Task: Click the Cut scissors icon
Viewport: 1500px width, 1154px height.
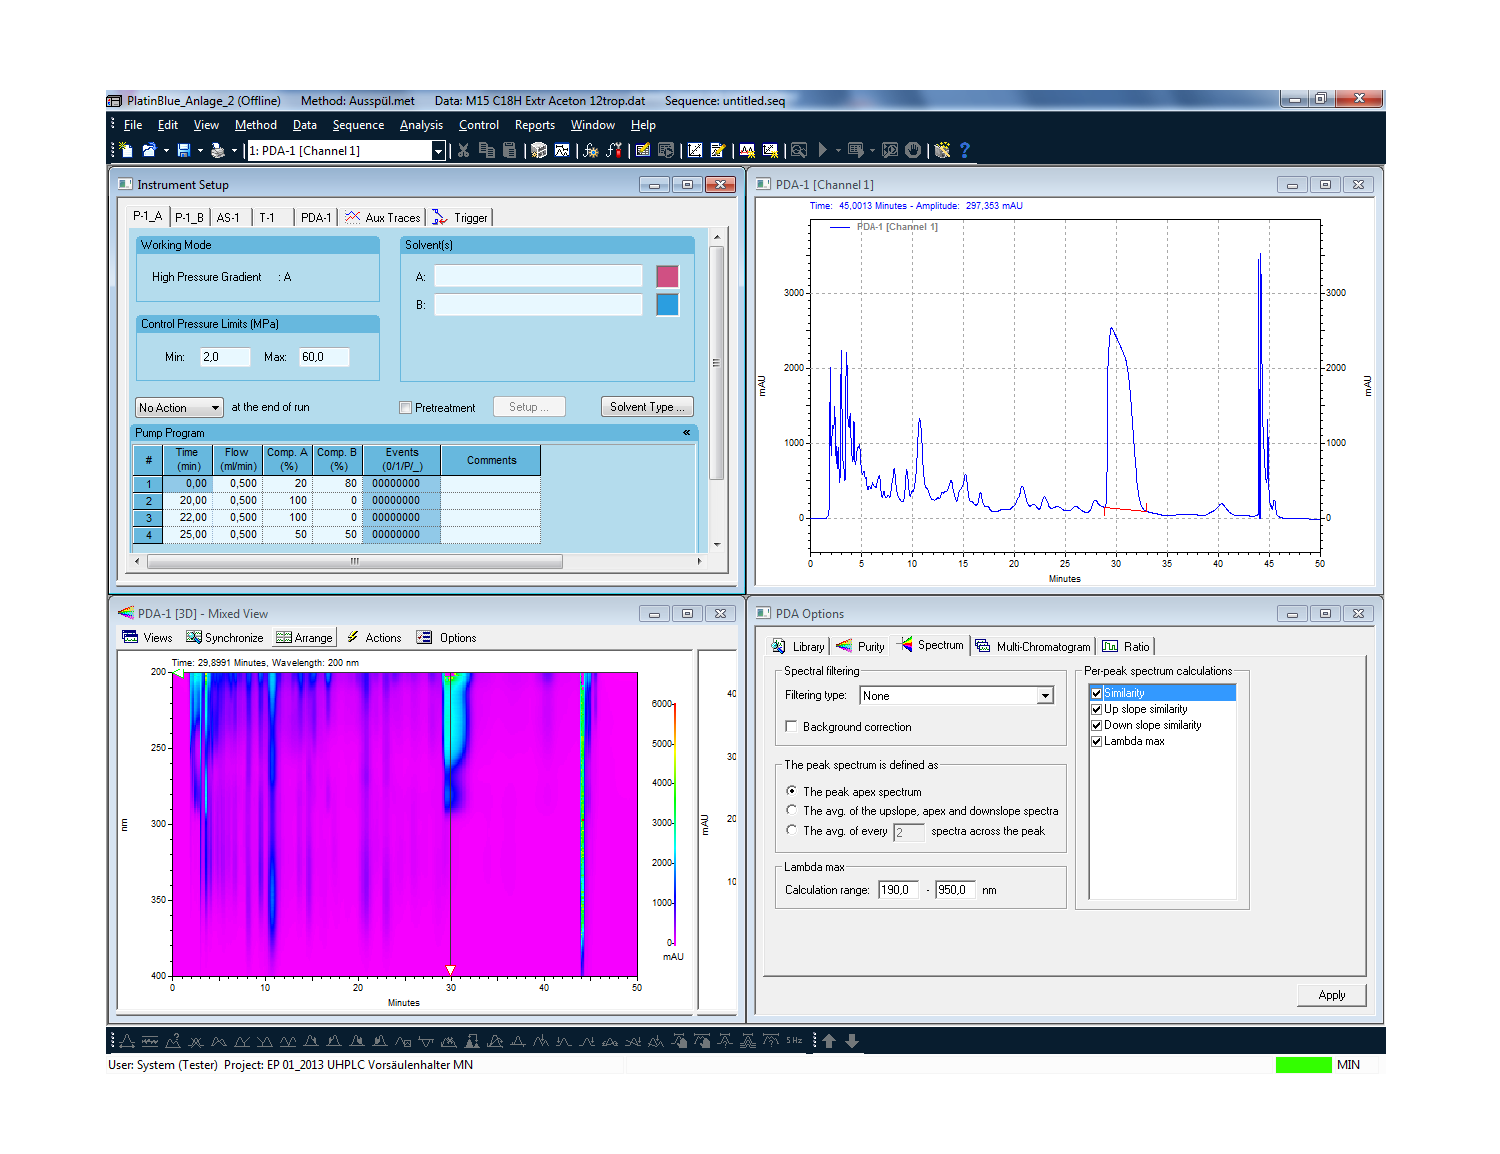Action: [463, 150]
